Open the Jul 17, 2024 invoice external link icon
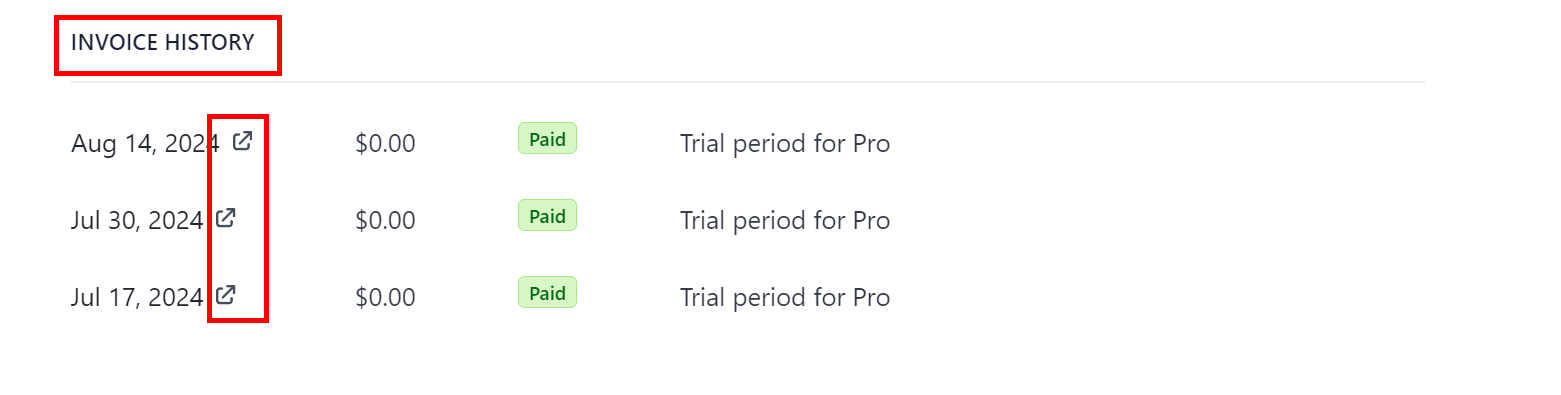The image size is (1561, 395). click(x=226, y=294)
